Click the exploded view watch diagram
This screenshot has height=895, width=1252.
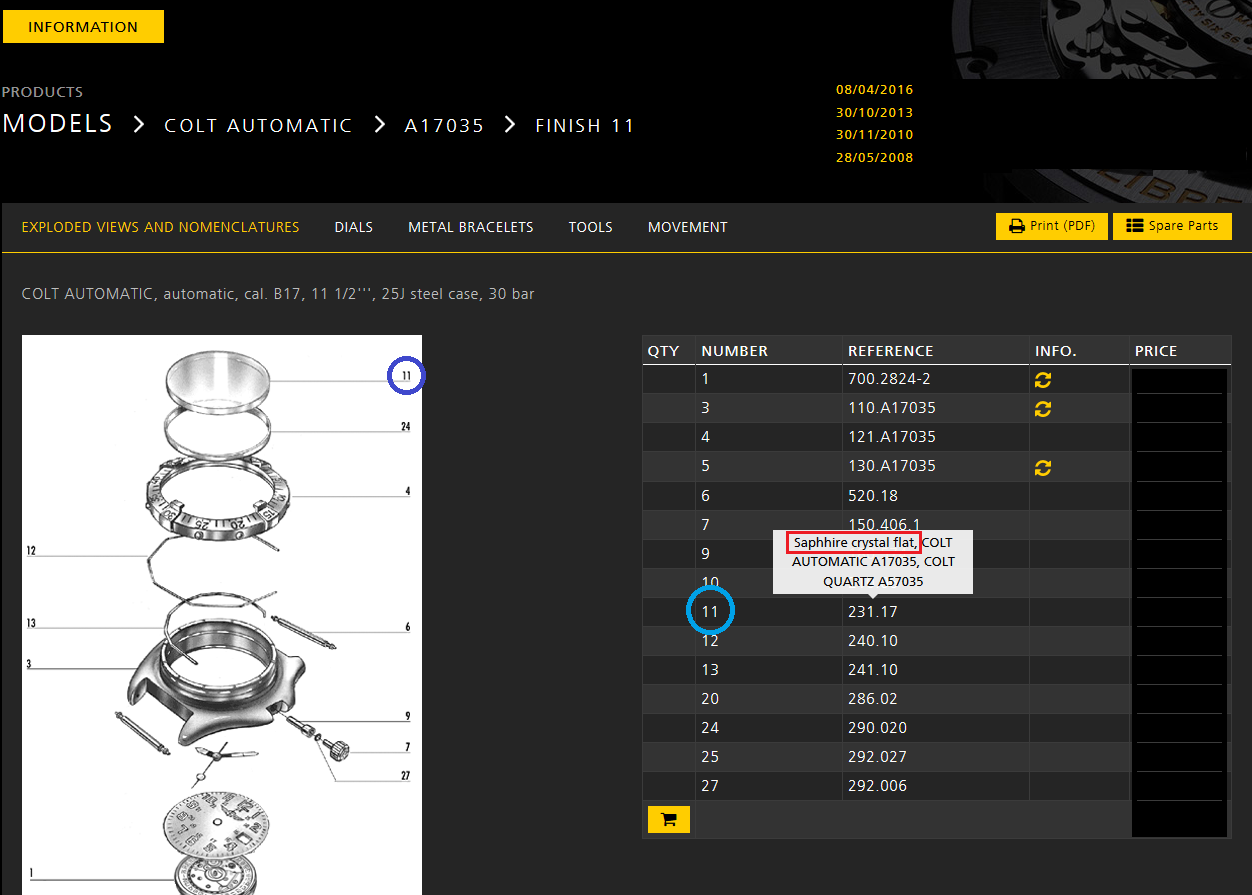coord(222,614)
